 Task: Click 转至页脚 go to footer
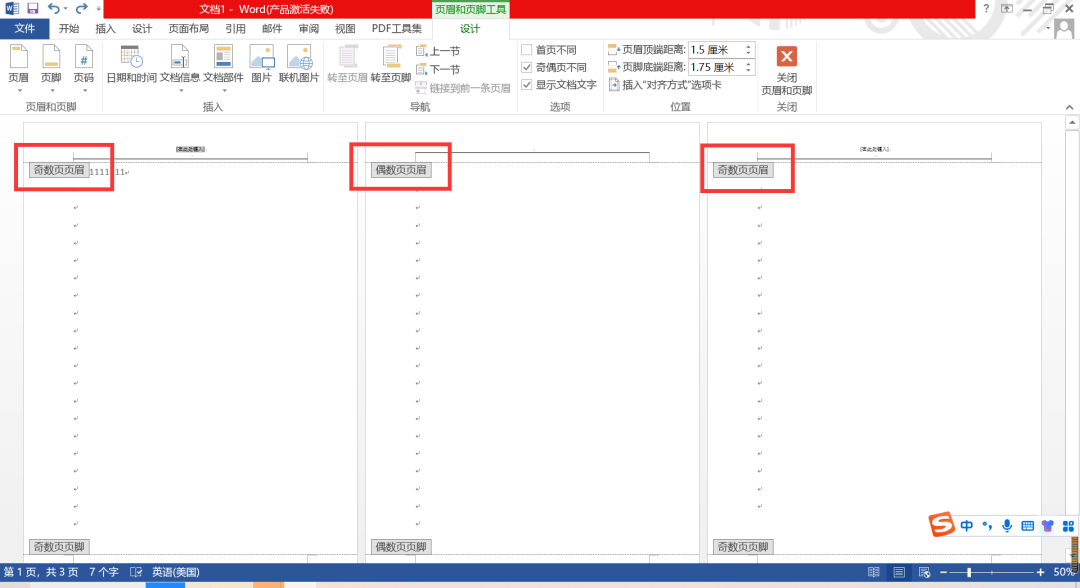(391, 65)
